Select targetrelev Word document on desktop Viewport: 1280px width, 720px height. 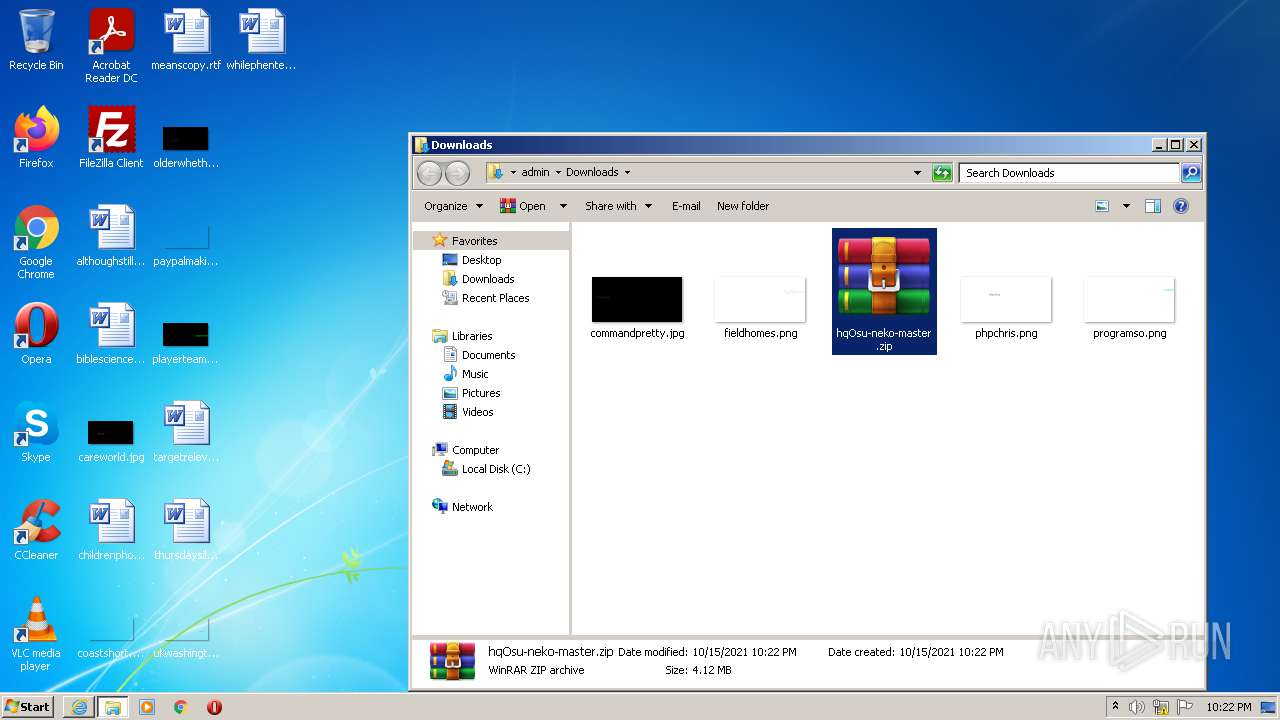click(186, 432)
